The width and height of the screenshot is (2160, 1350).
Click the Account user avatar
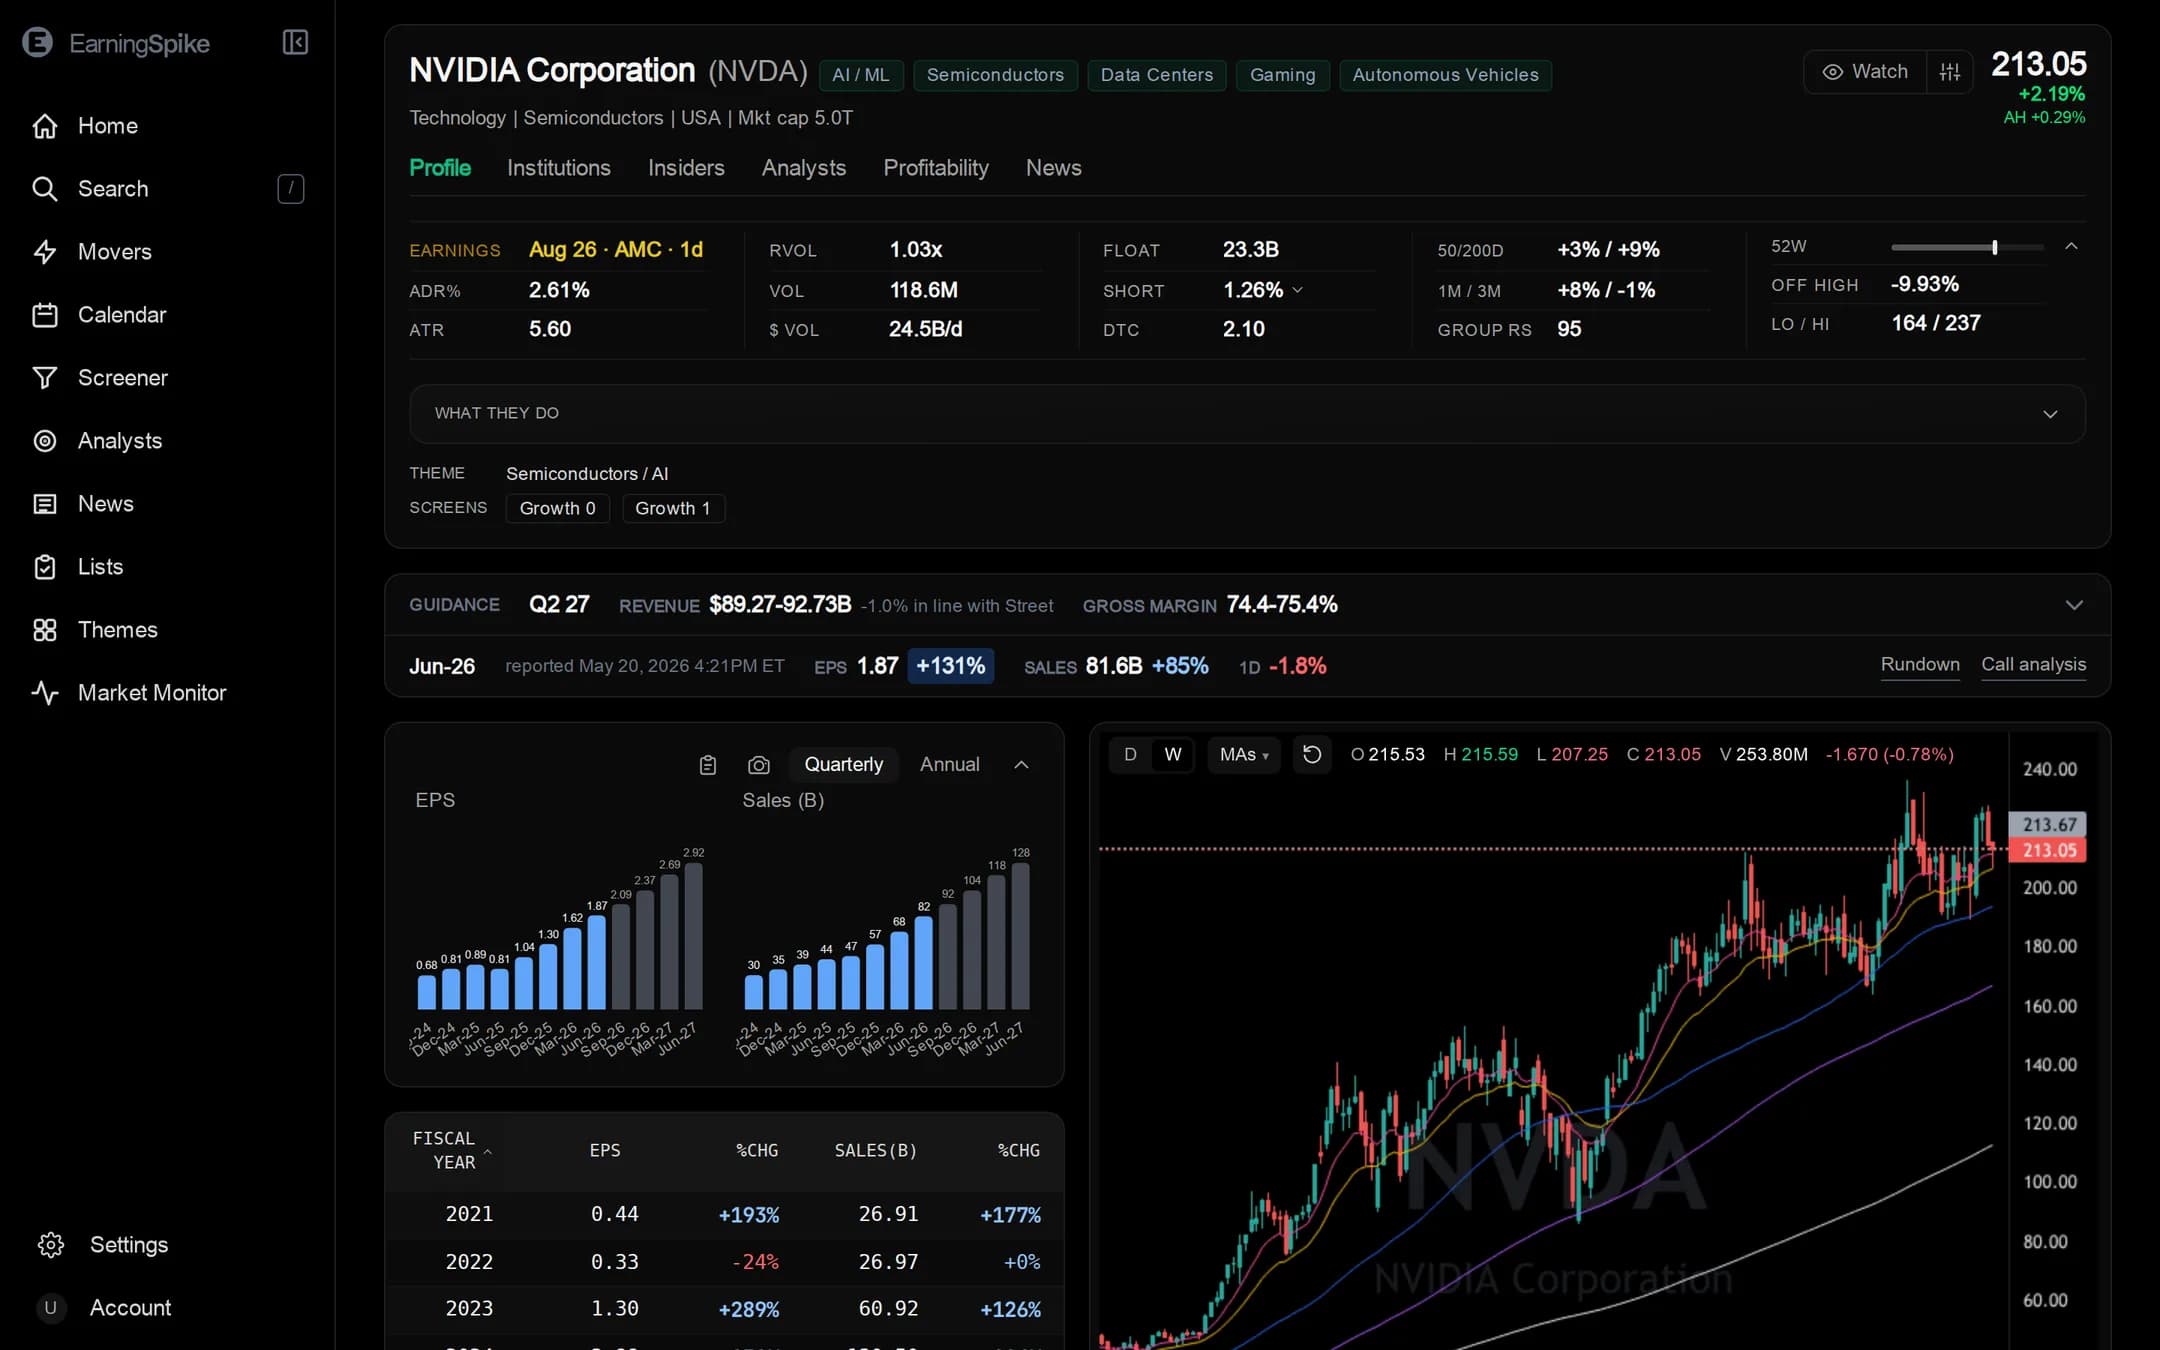coord(51,1308)
